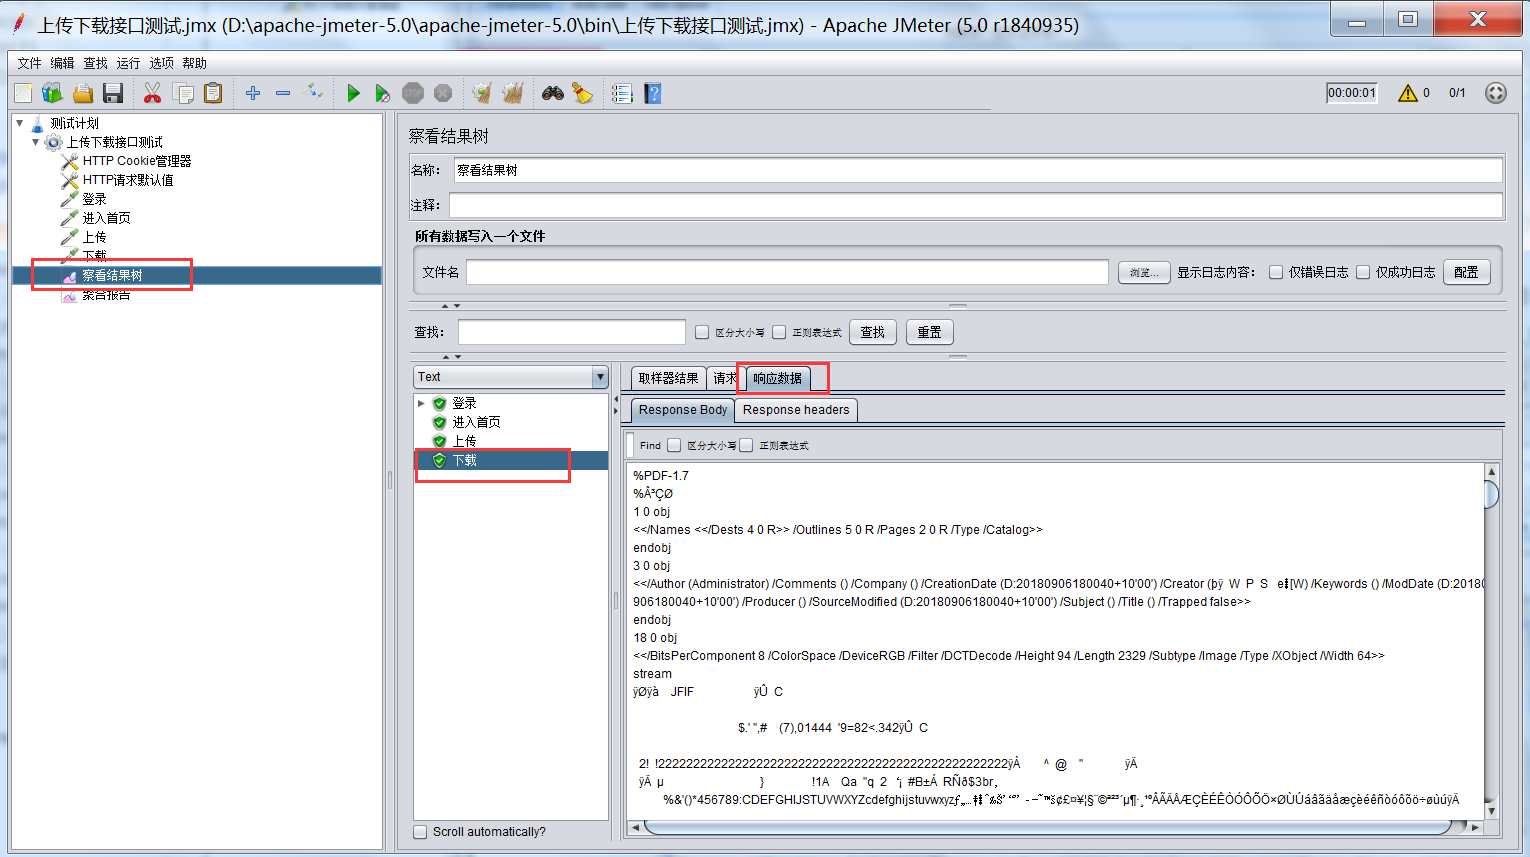Select the 进入首页 sampler in test plan tree
Screen dimensions: 1530x857
(106, 218)
